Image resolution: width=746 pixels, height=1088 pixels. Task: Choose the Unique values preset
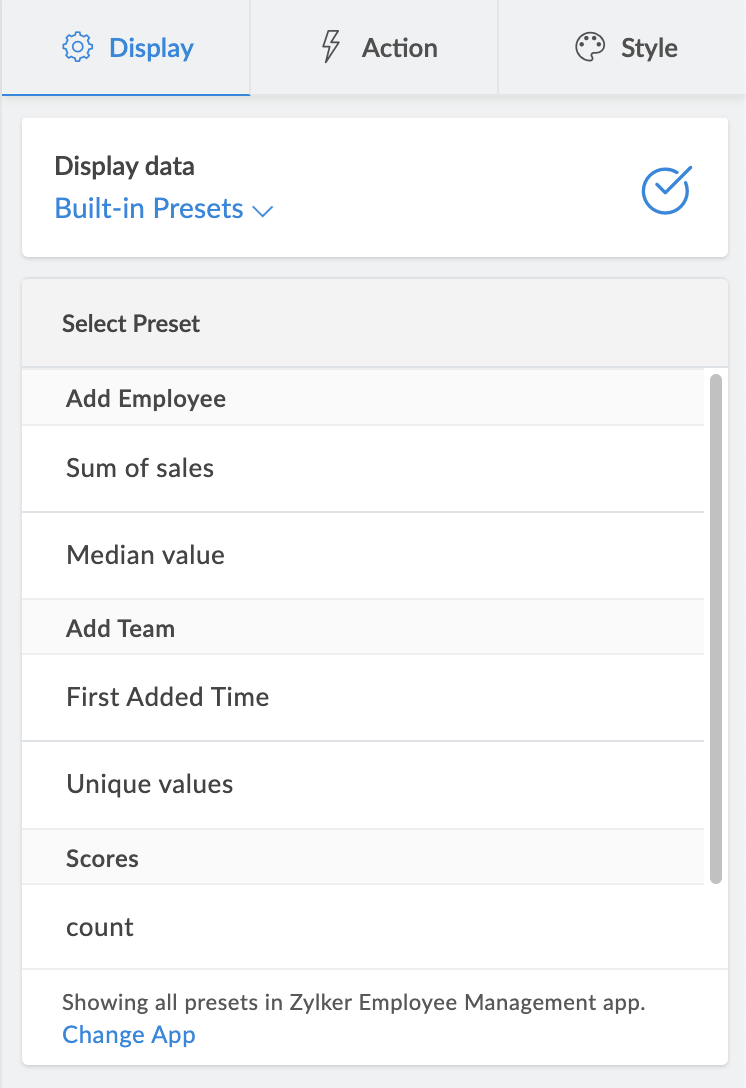tap(150, 784)
